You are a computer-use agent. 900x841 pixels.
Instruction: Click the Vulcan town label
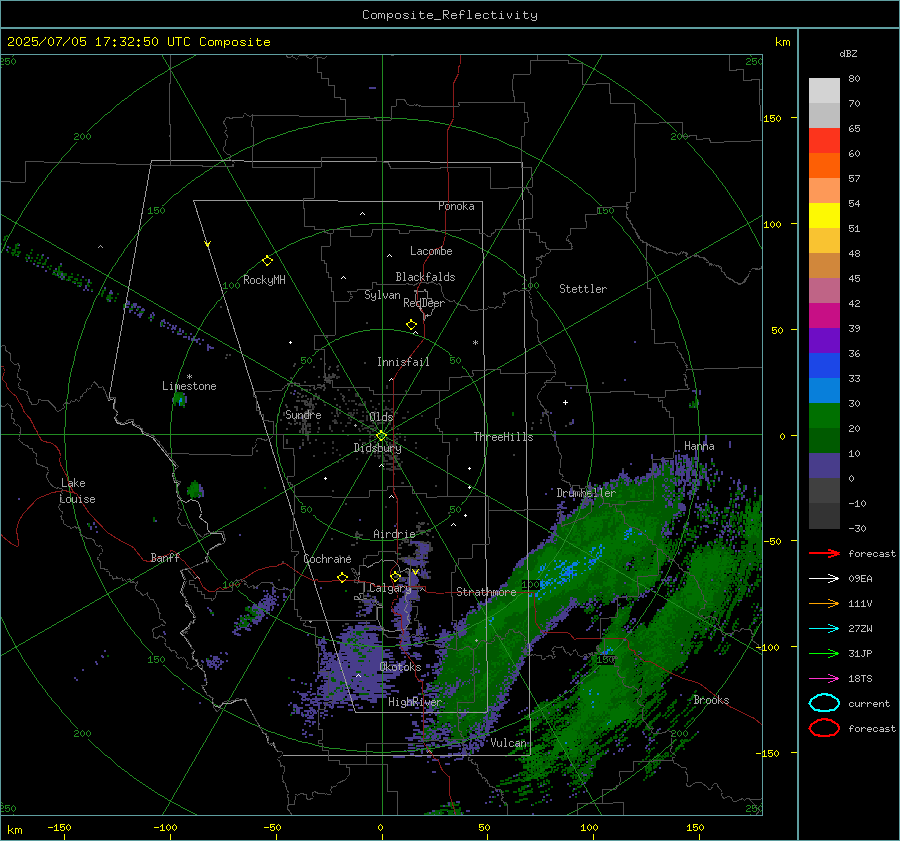pos(509,743)
